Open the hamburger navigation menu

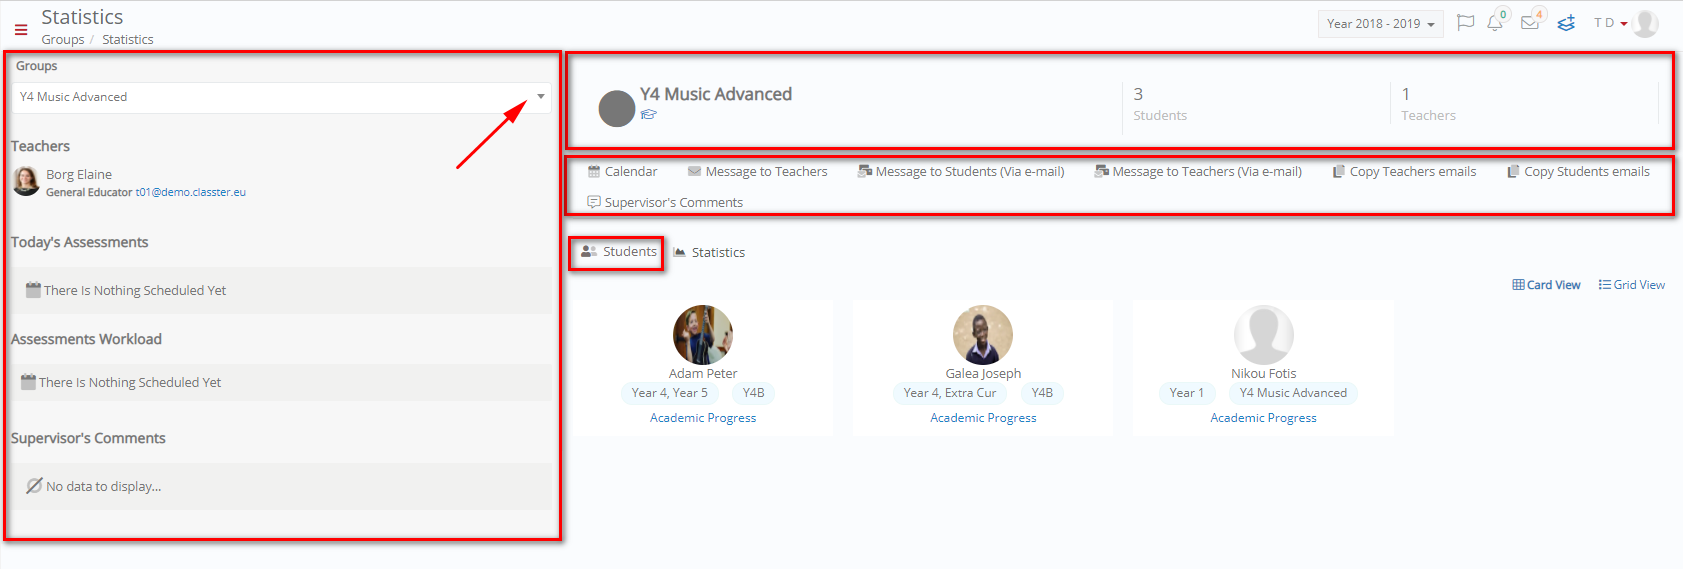tap(21, 30)
